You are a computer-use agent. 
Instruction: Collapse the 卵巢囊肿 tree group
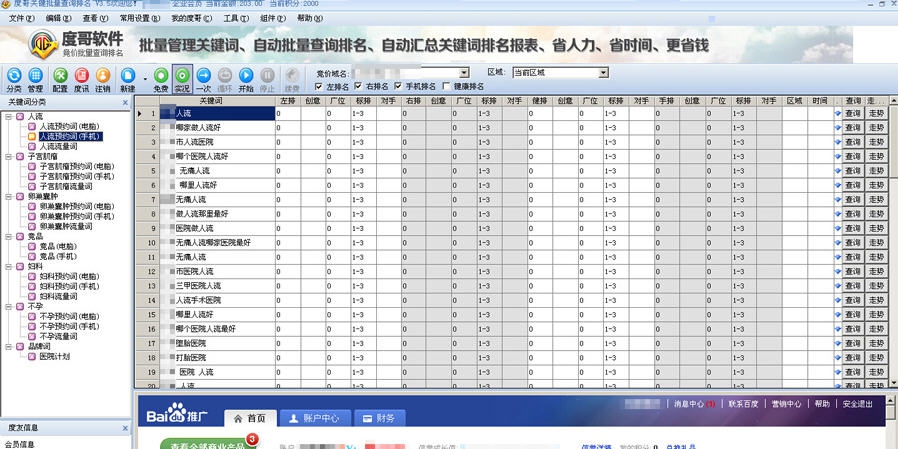pyautogui.click(x=9, y=196)
